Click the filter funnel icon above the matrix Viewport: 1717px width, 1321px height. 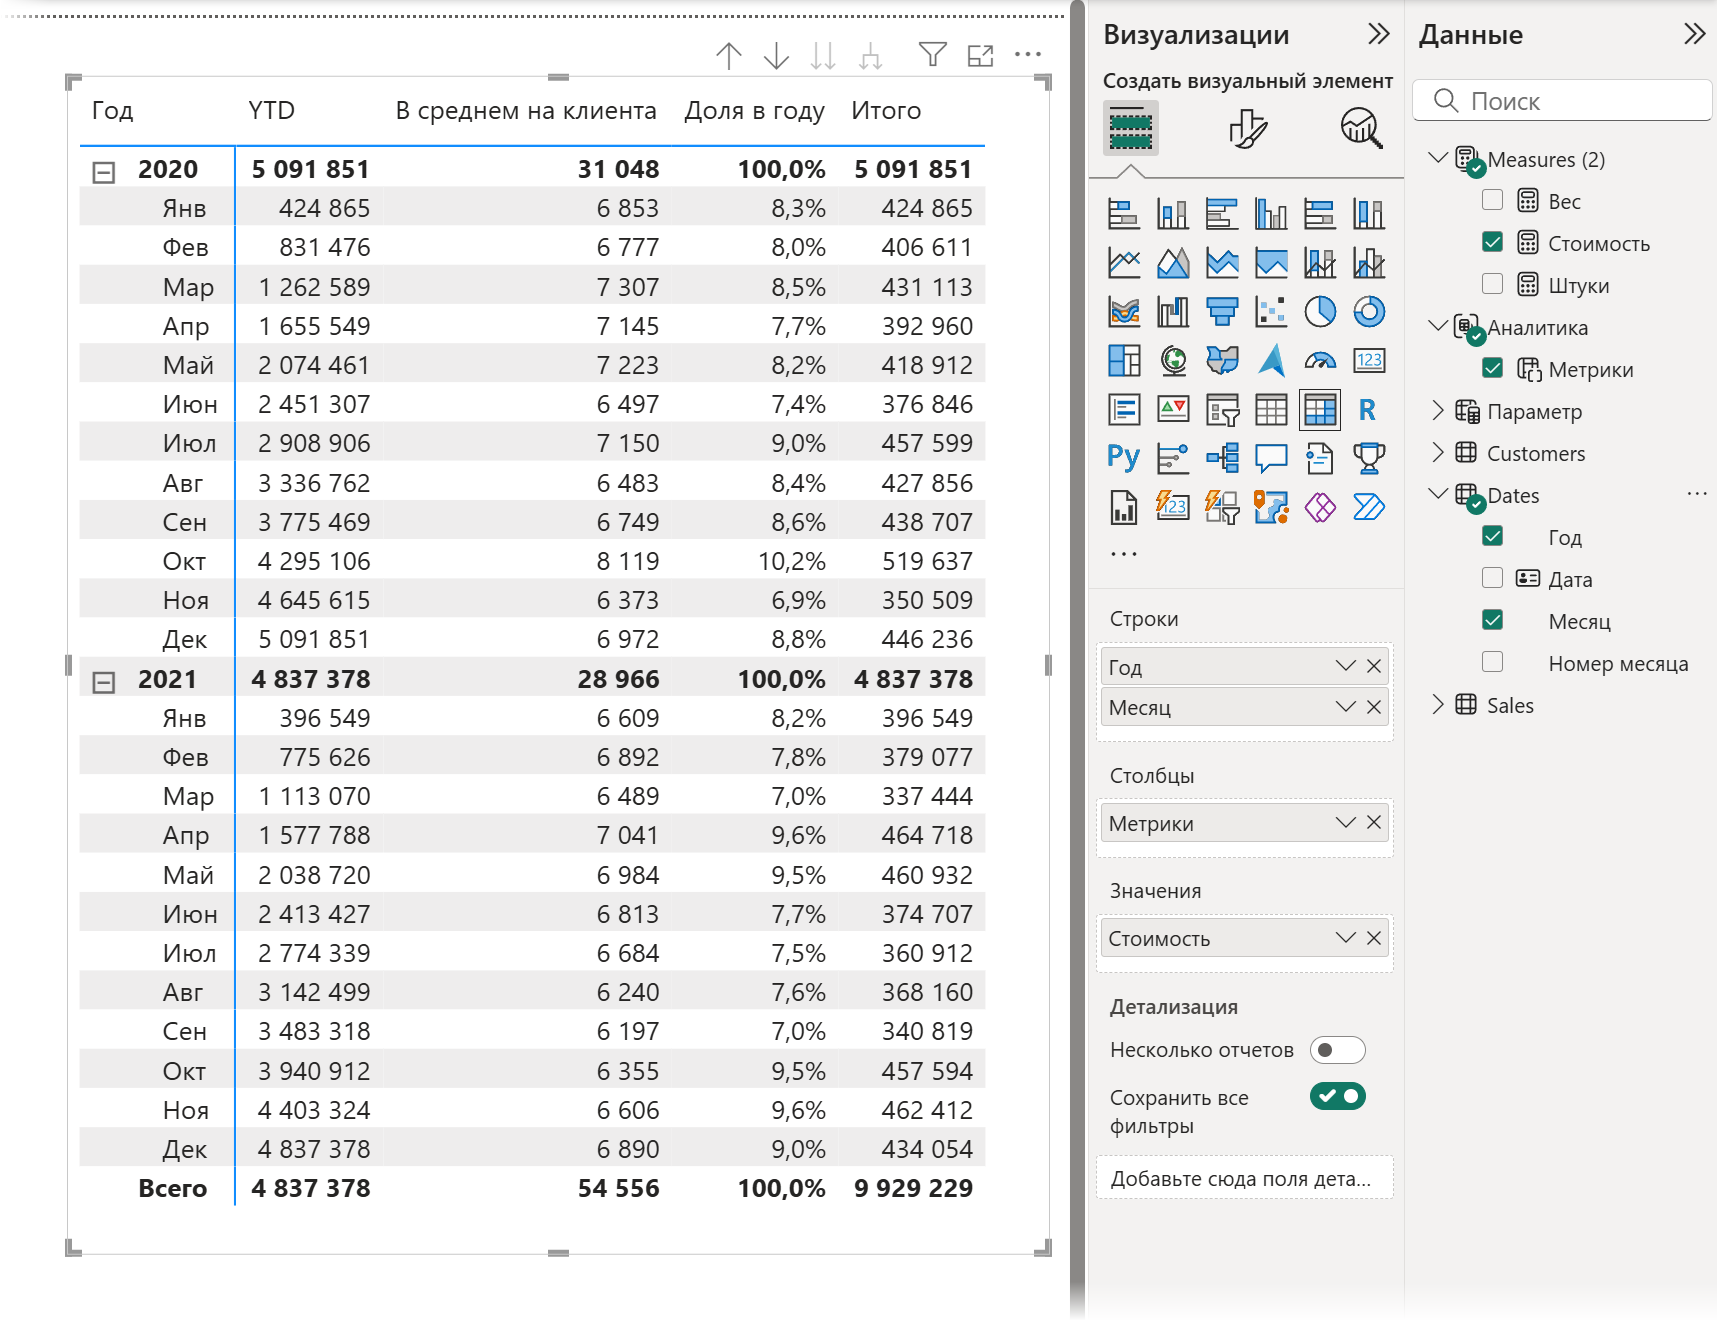click(x=932, y=55)
